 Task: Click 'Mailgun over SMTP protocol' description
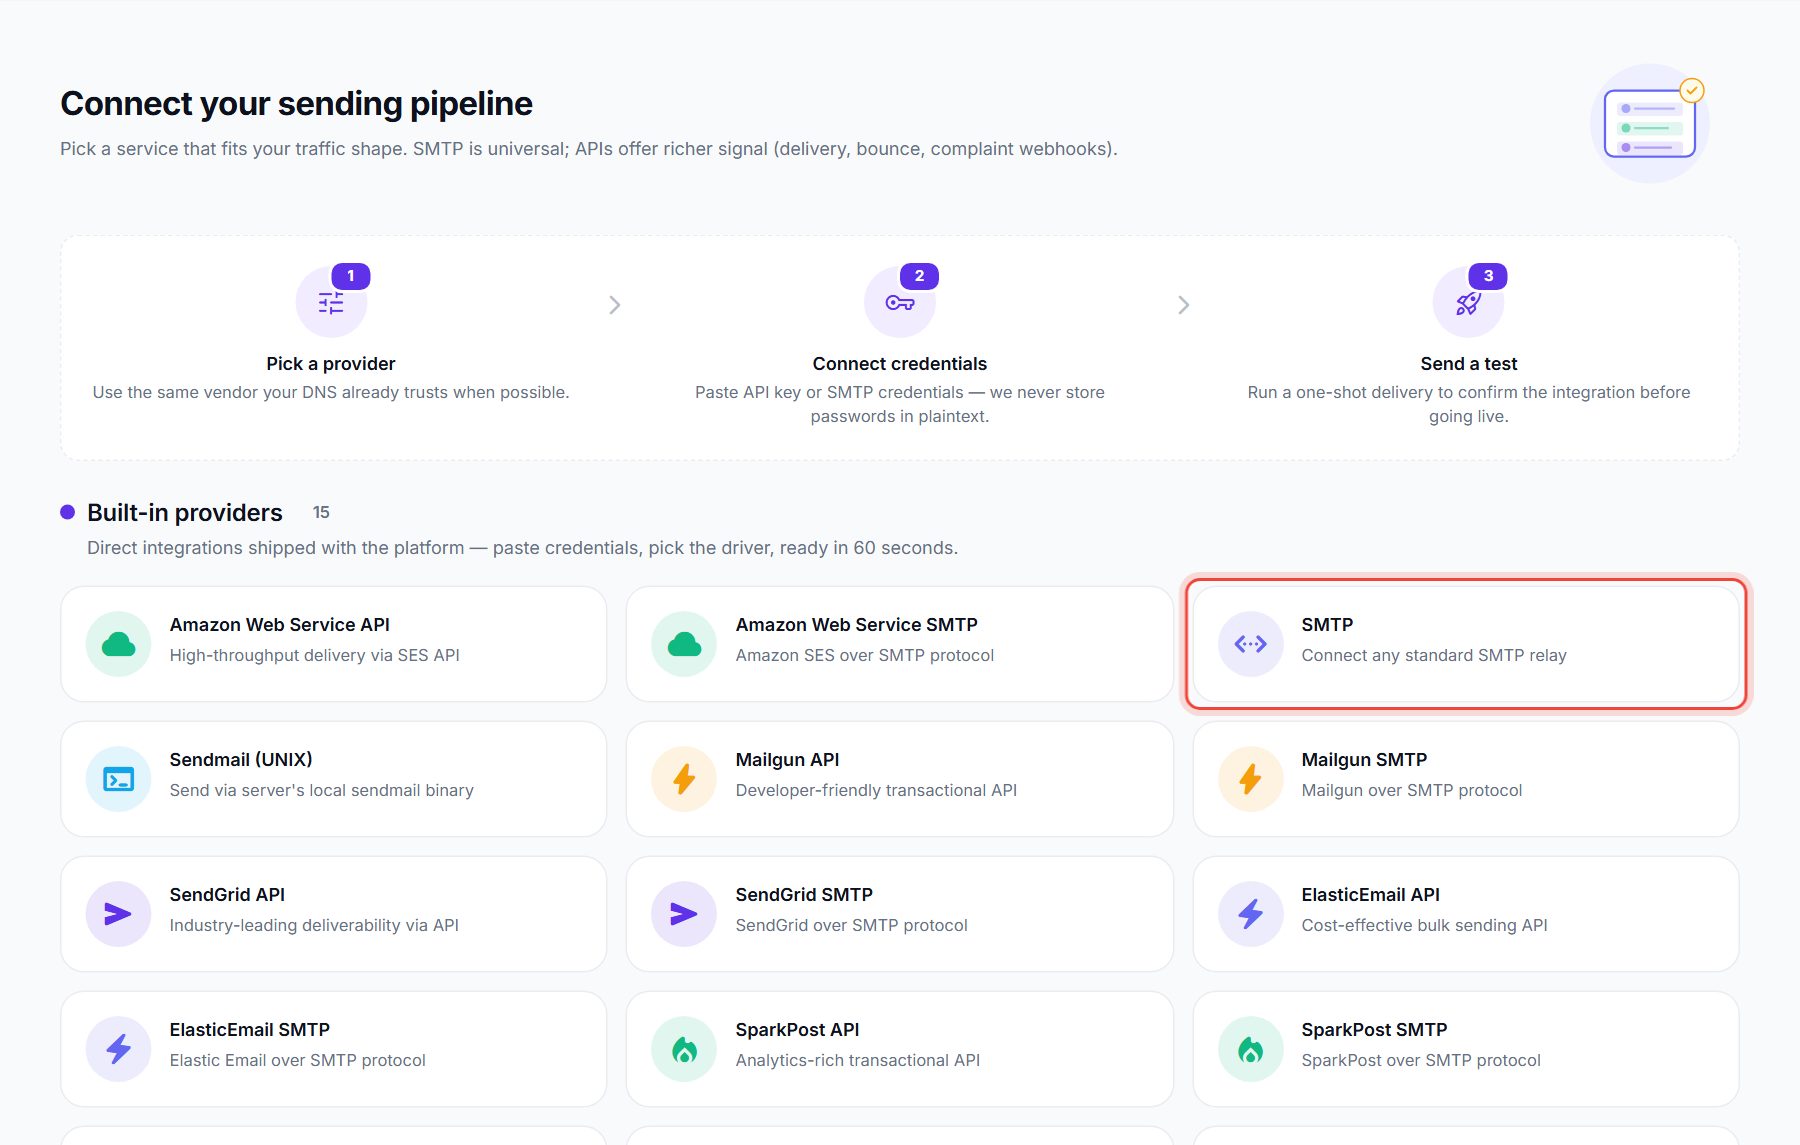point(1411,791)
